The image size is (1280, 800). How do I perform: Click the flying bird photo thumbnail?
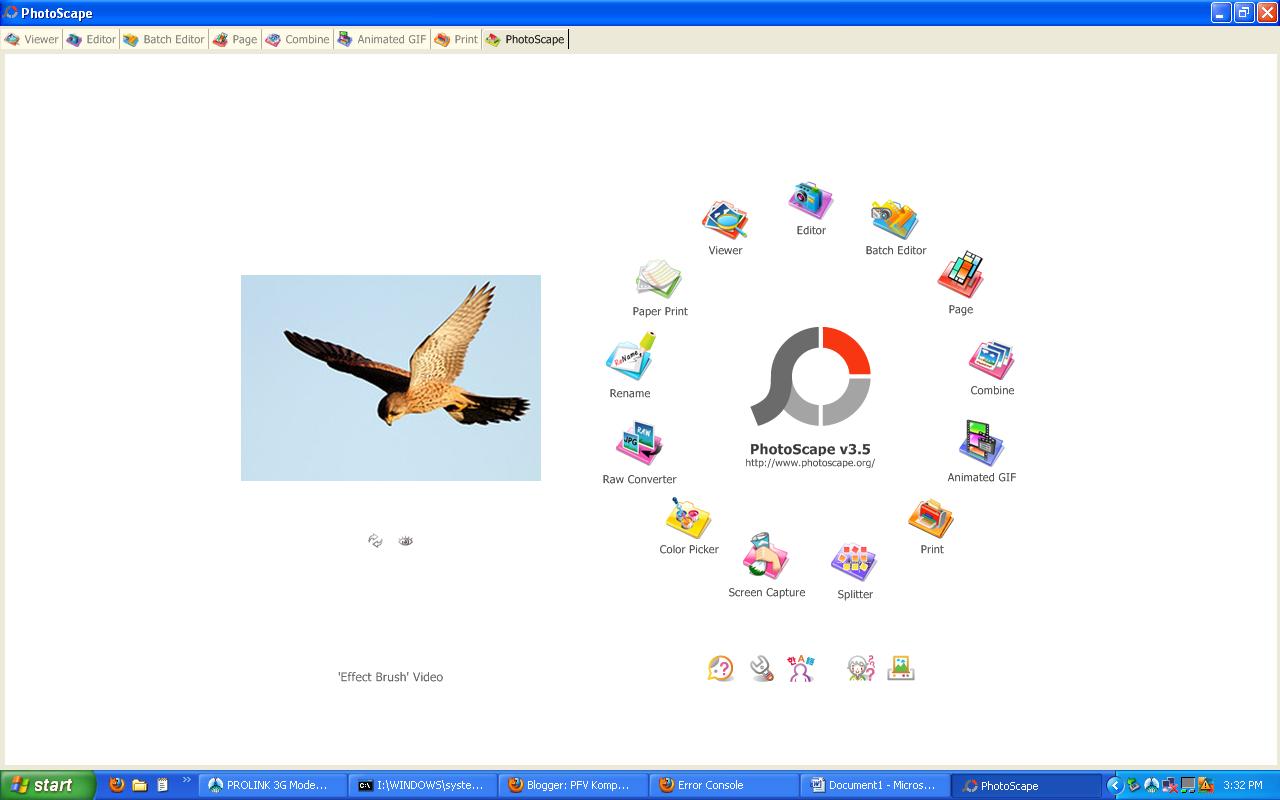pyautogui.click(x=391, y=378)
